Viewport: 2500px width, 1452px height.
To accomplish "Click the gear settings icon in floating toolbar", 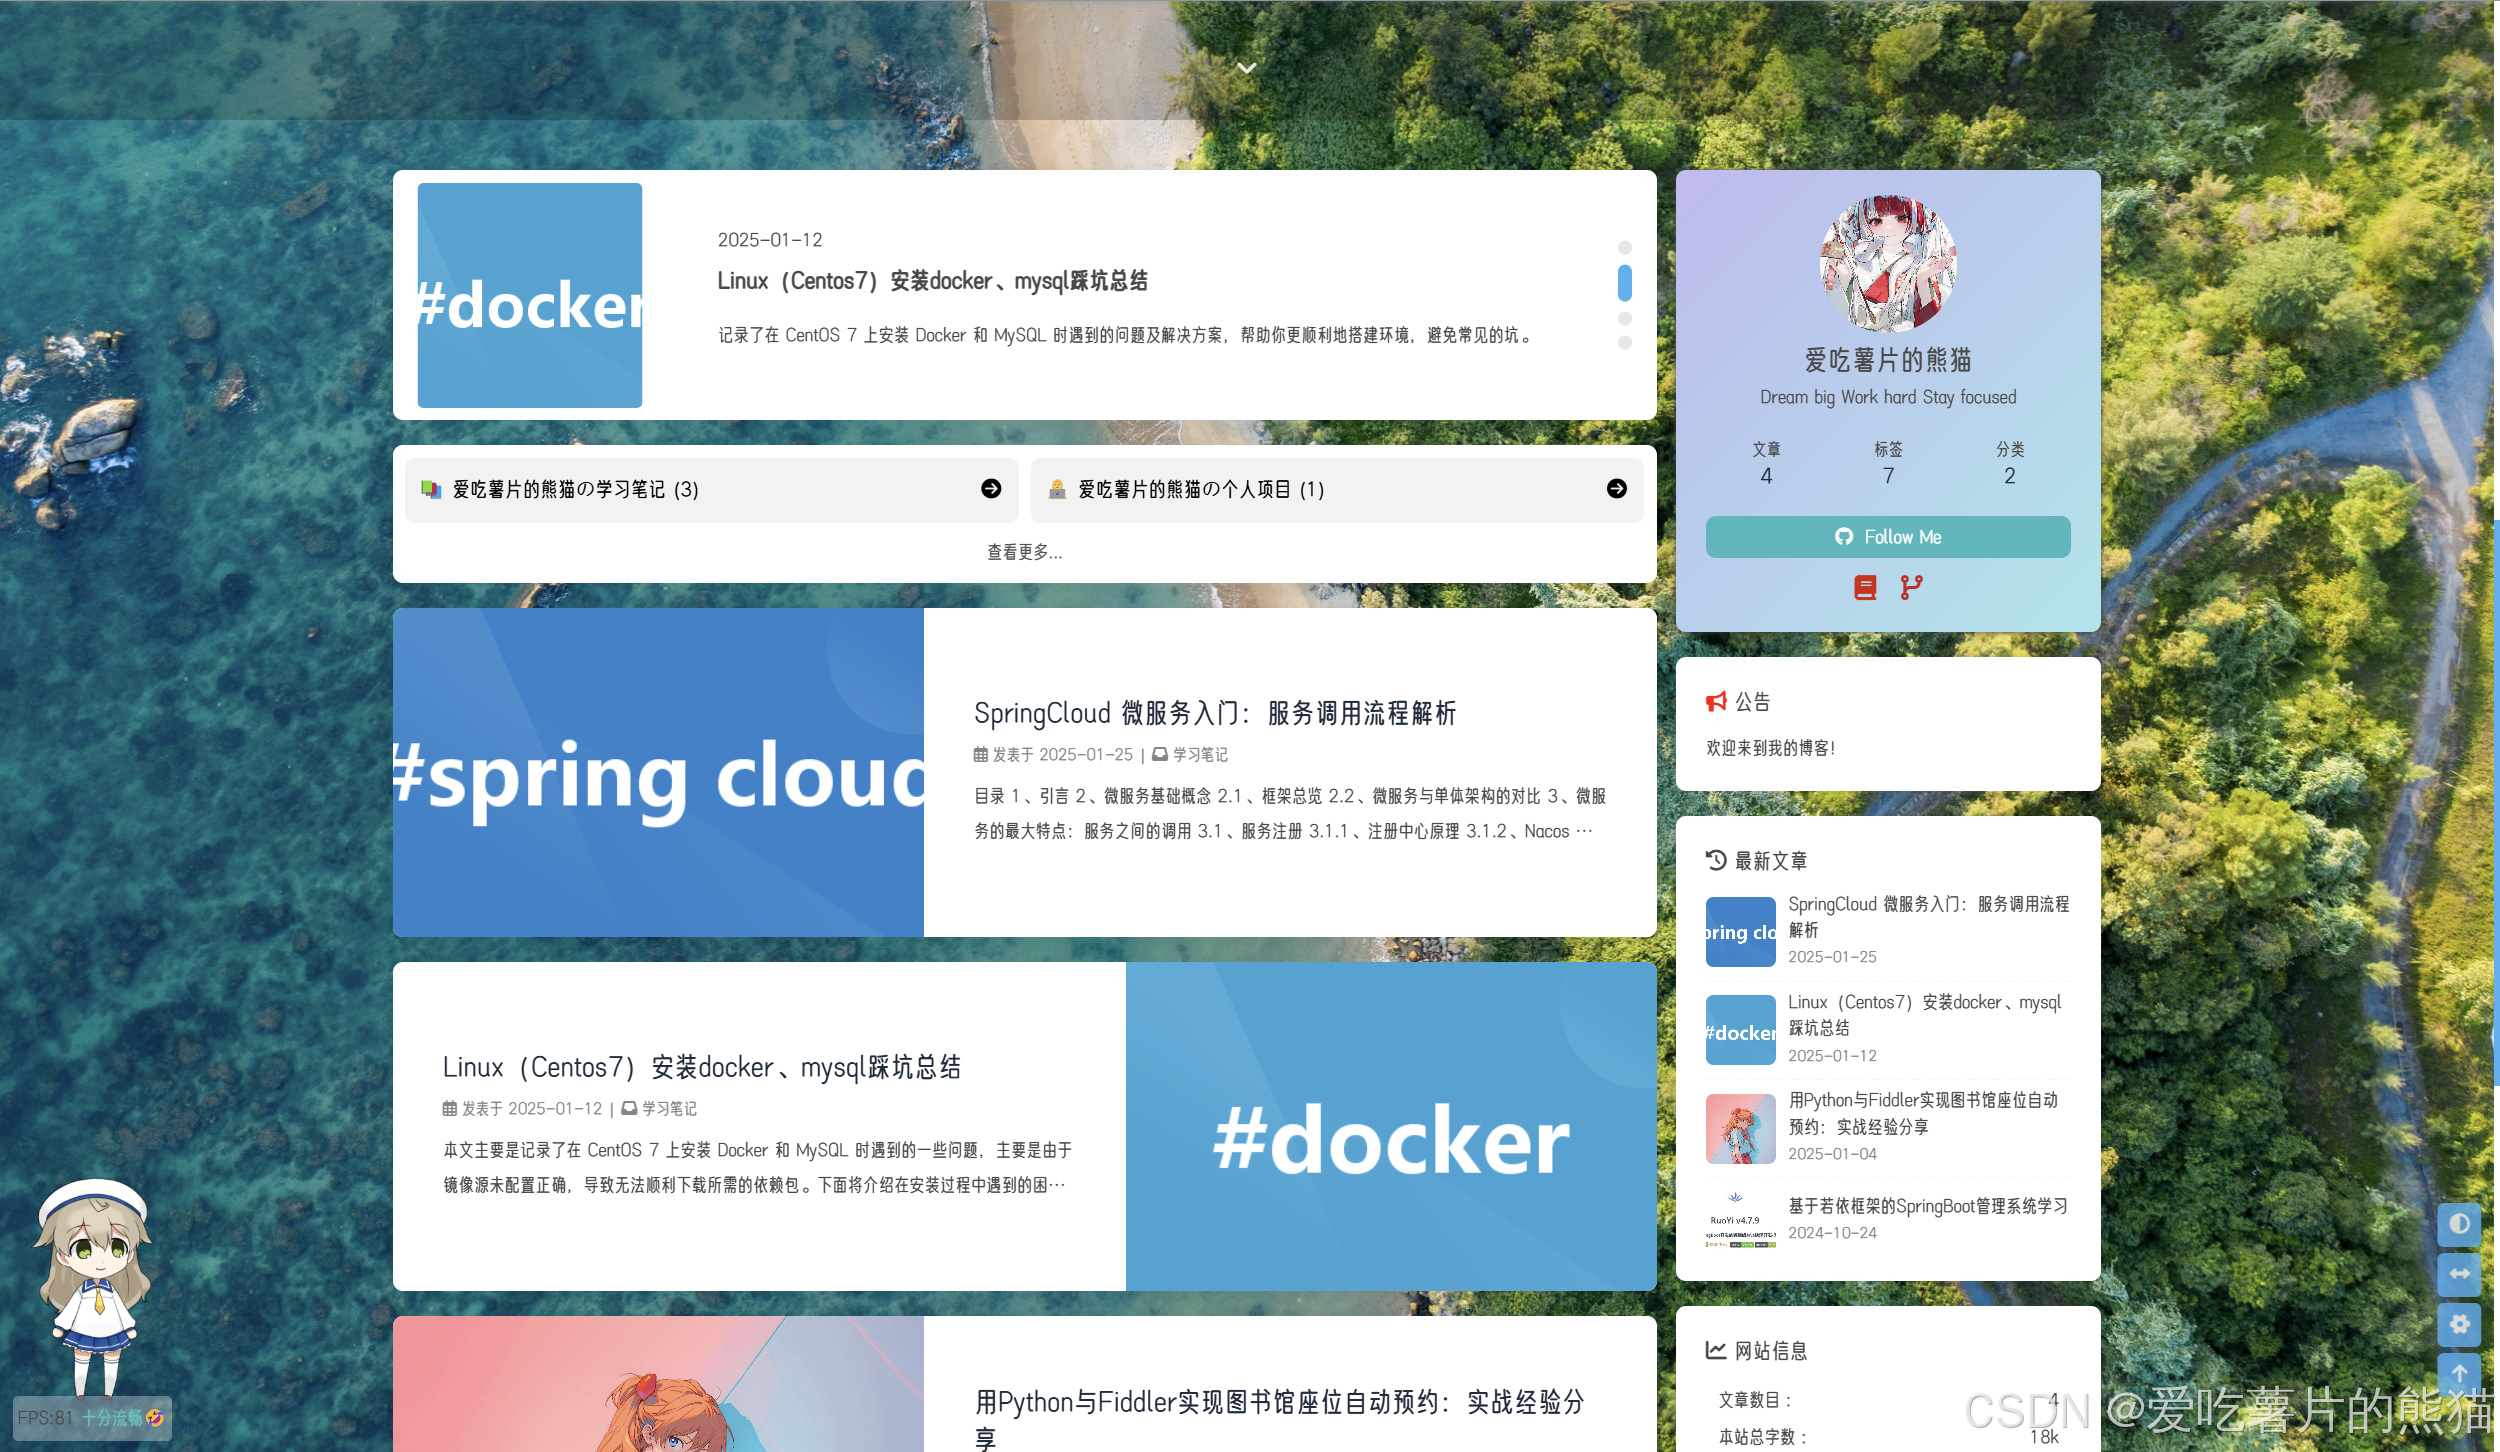I will click(2459, 1324).
